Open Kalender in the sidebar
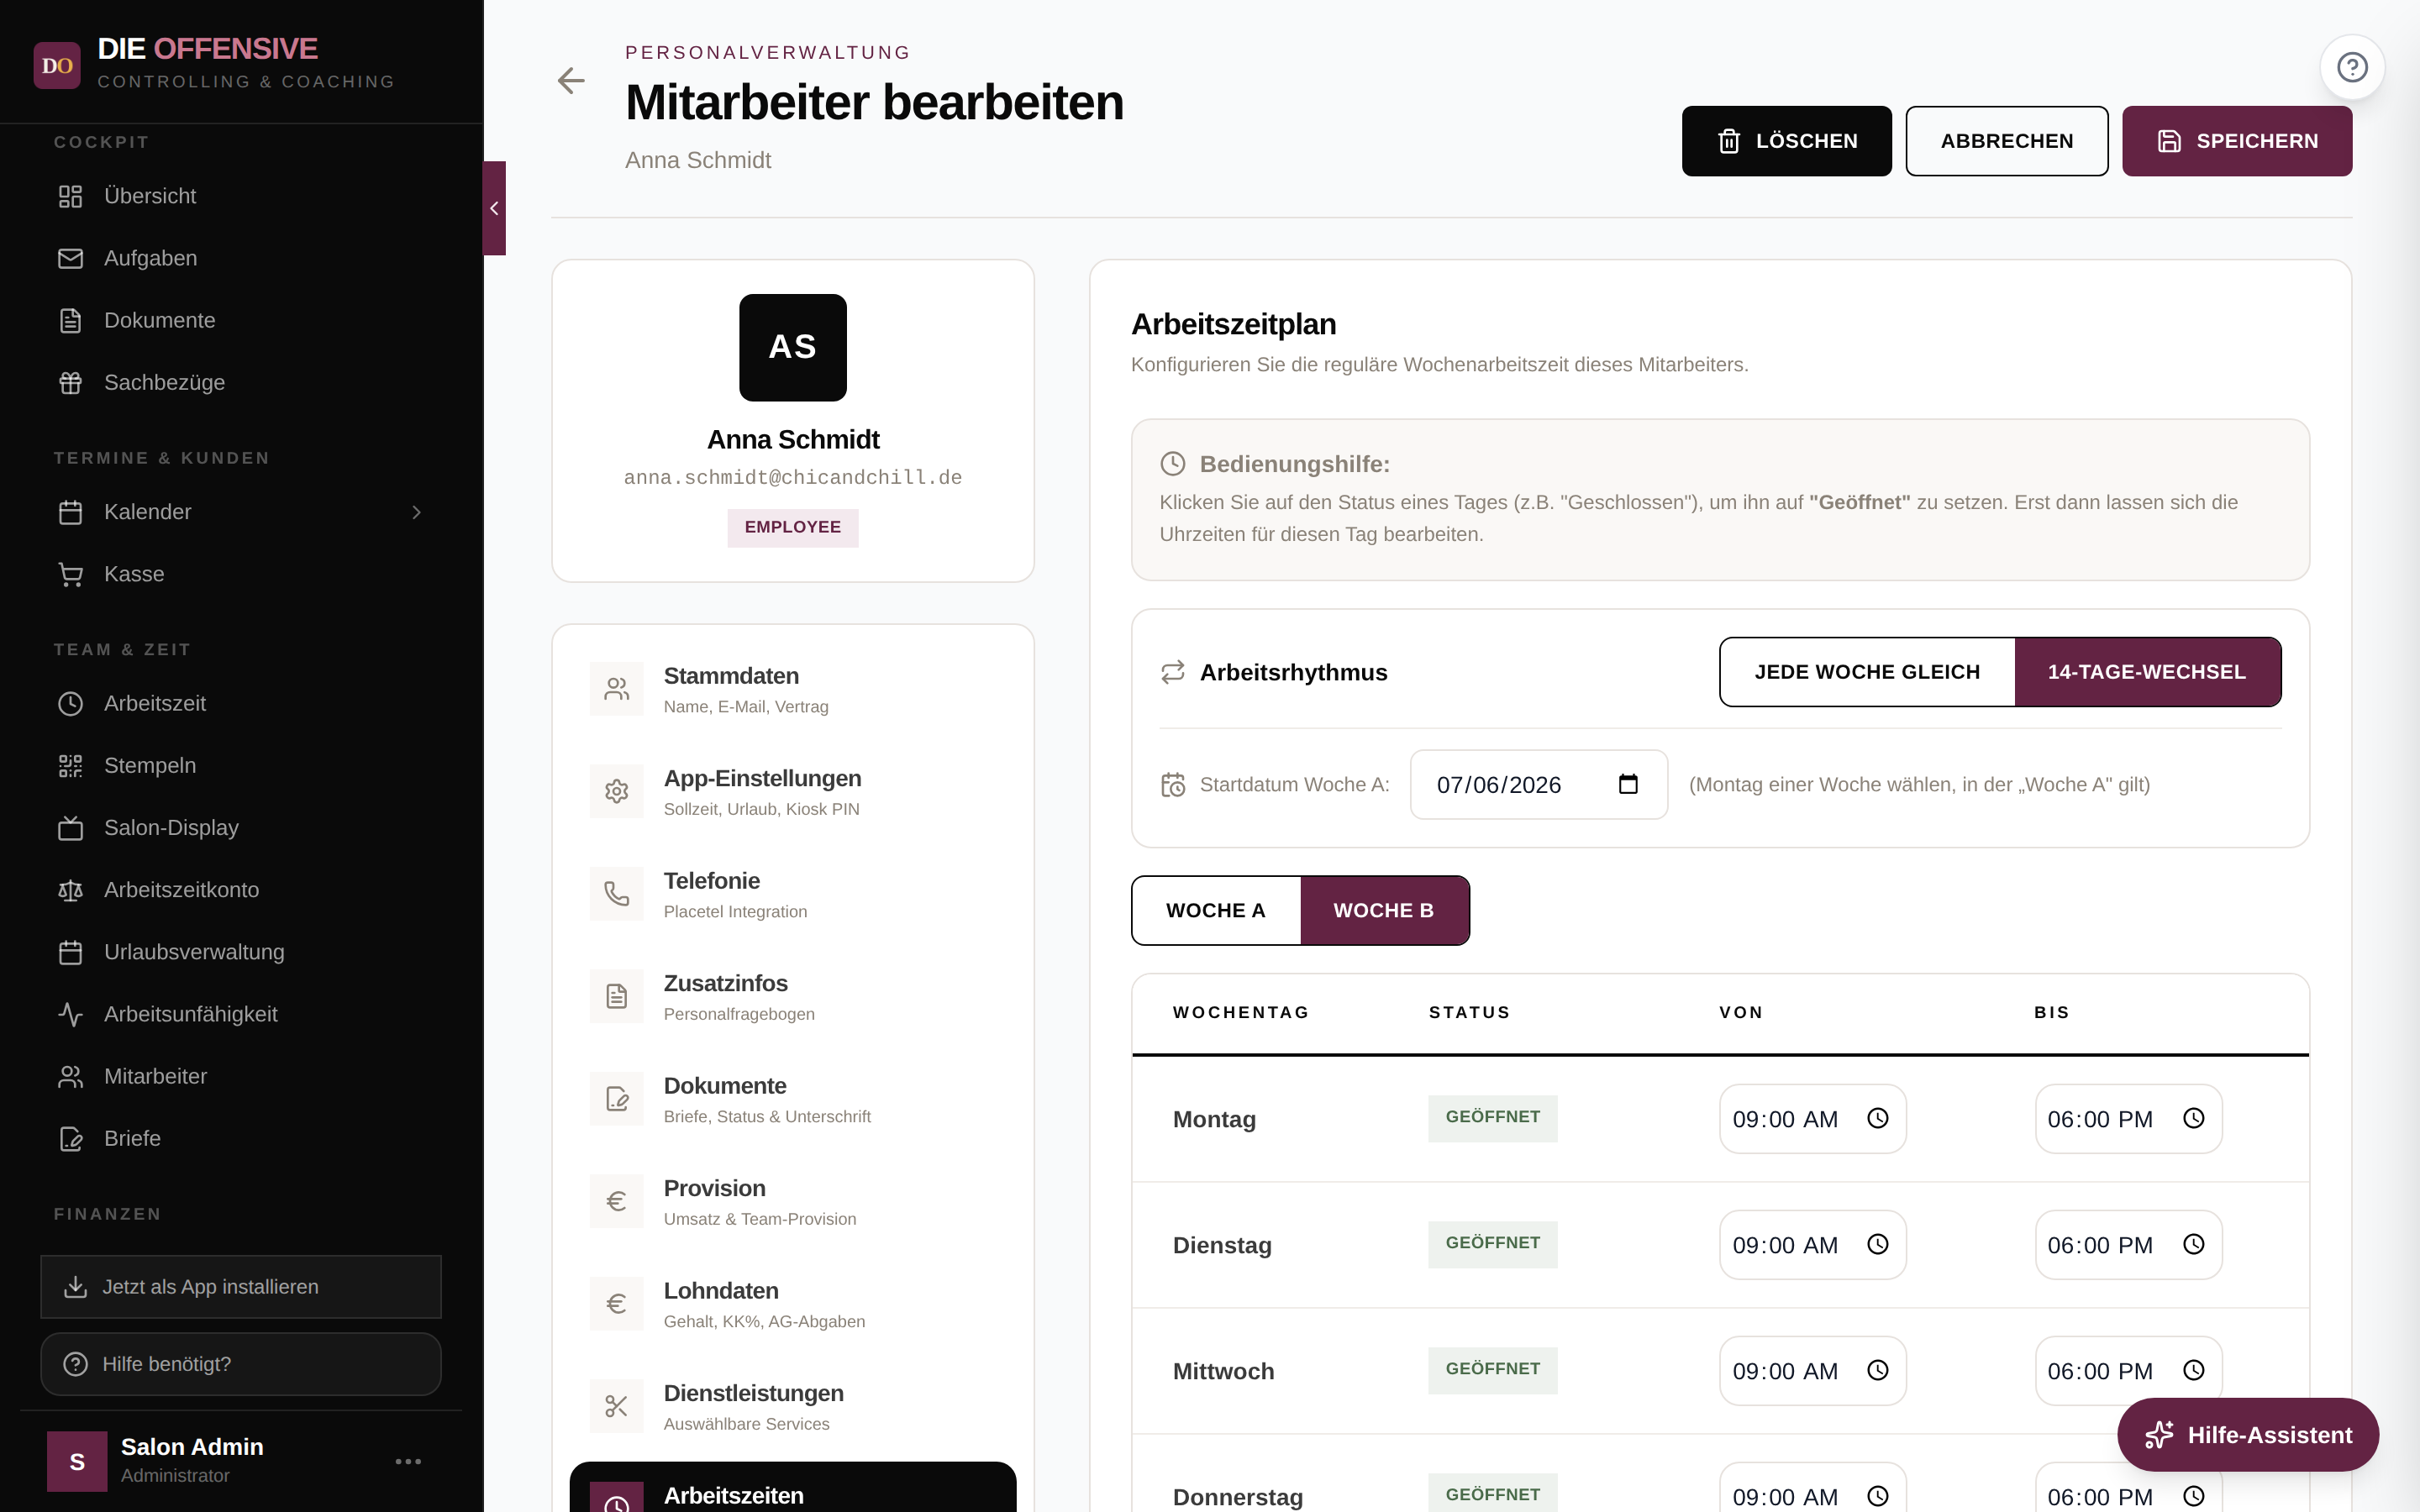 [x=241, y=512]
